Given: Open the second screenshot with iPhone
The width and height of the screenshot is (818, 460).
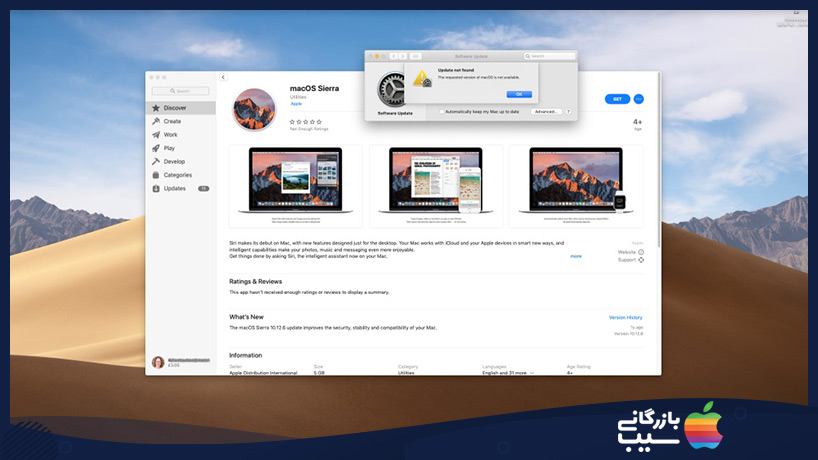Looking at the screenshot, I should [x=436, y=186].
